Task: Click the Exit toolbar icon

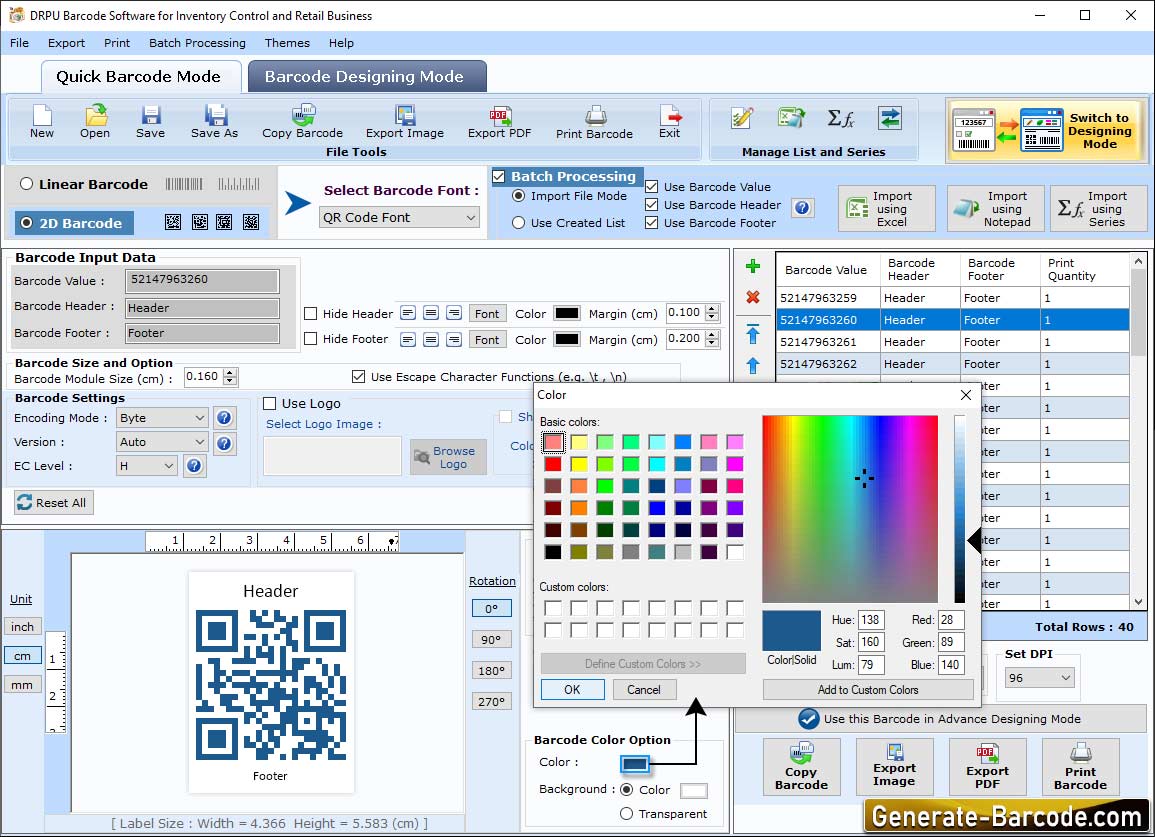Action: point(670,122)
